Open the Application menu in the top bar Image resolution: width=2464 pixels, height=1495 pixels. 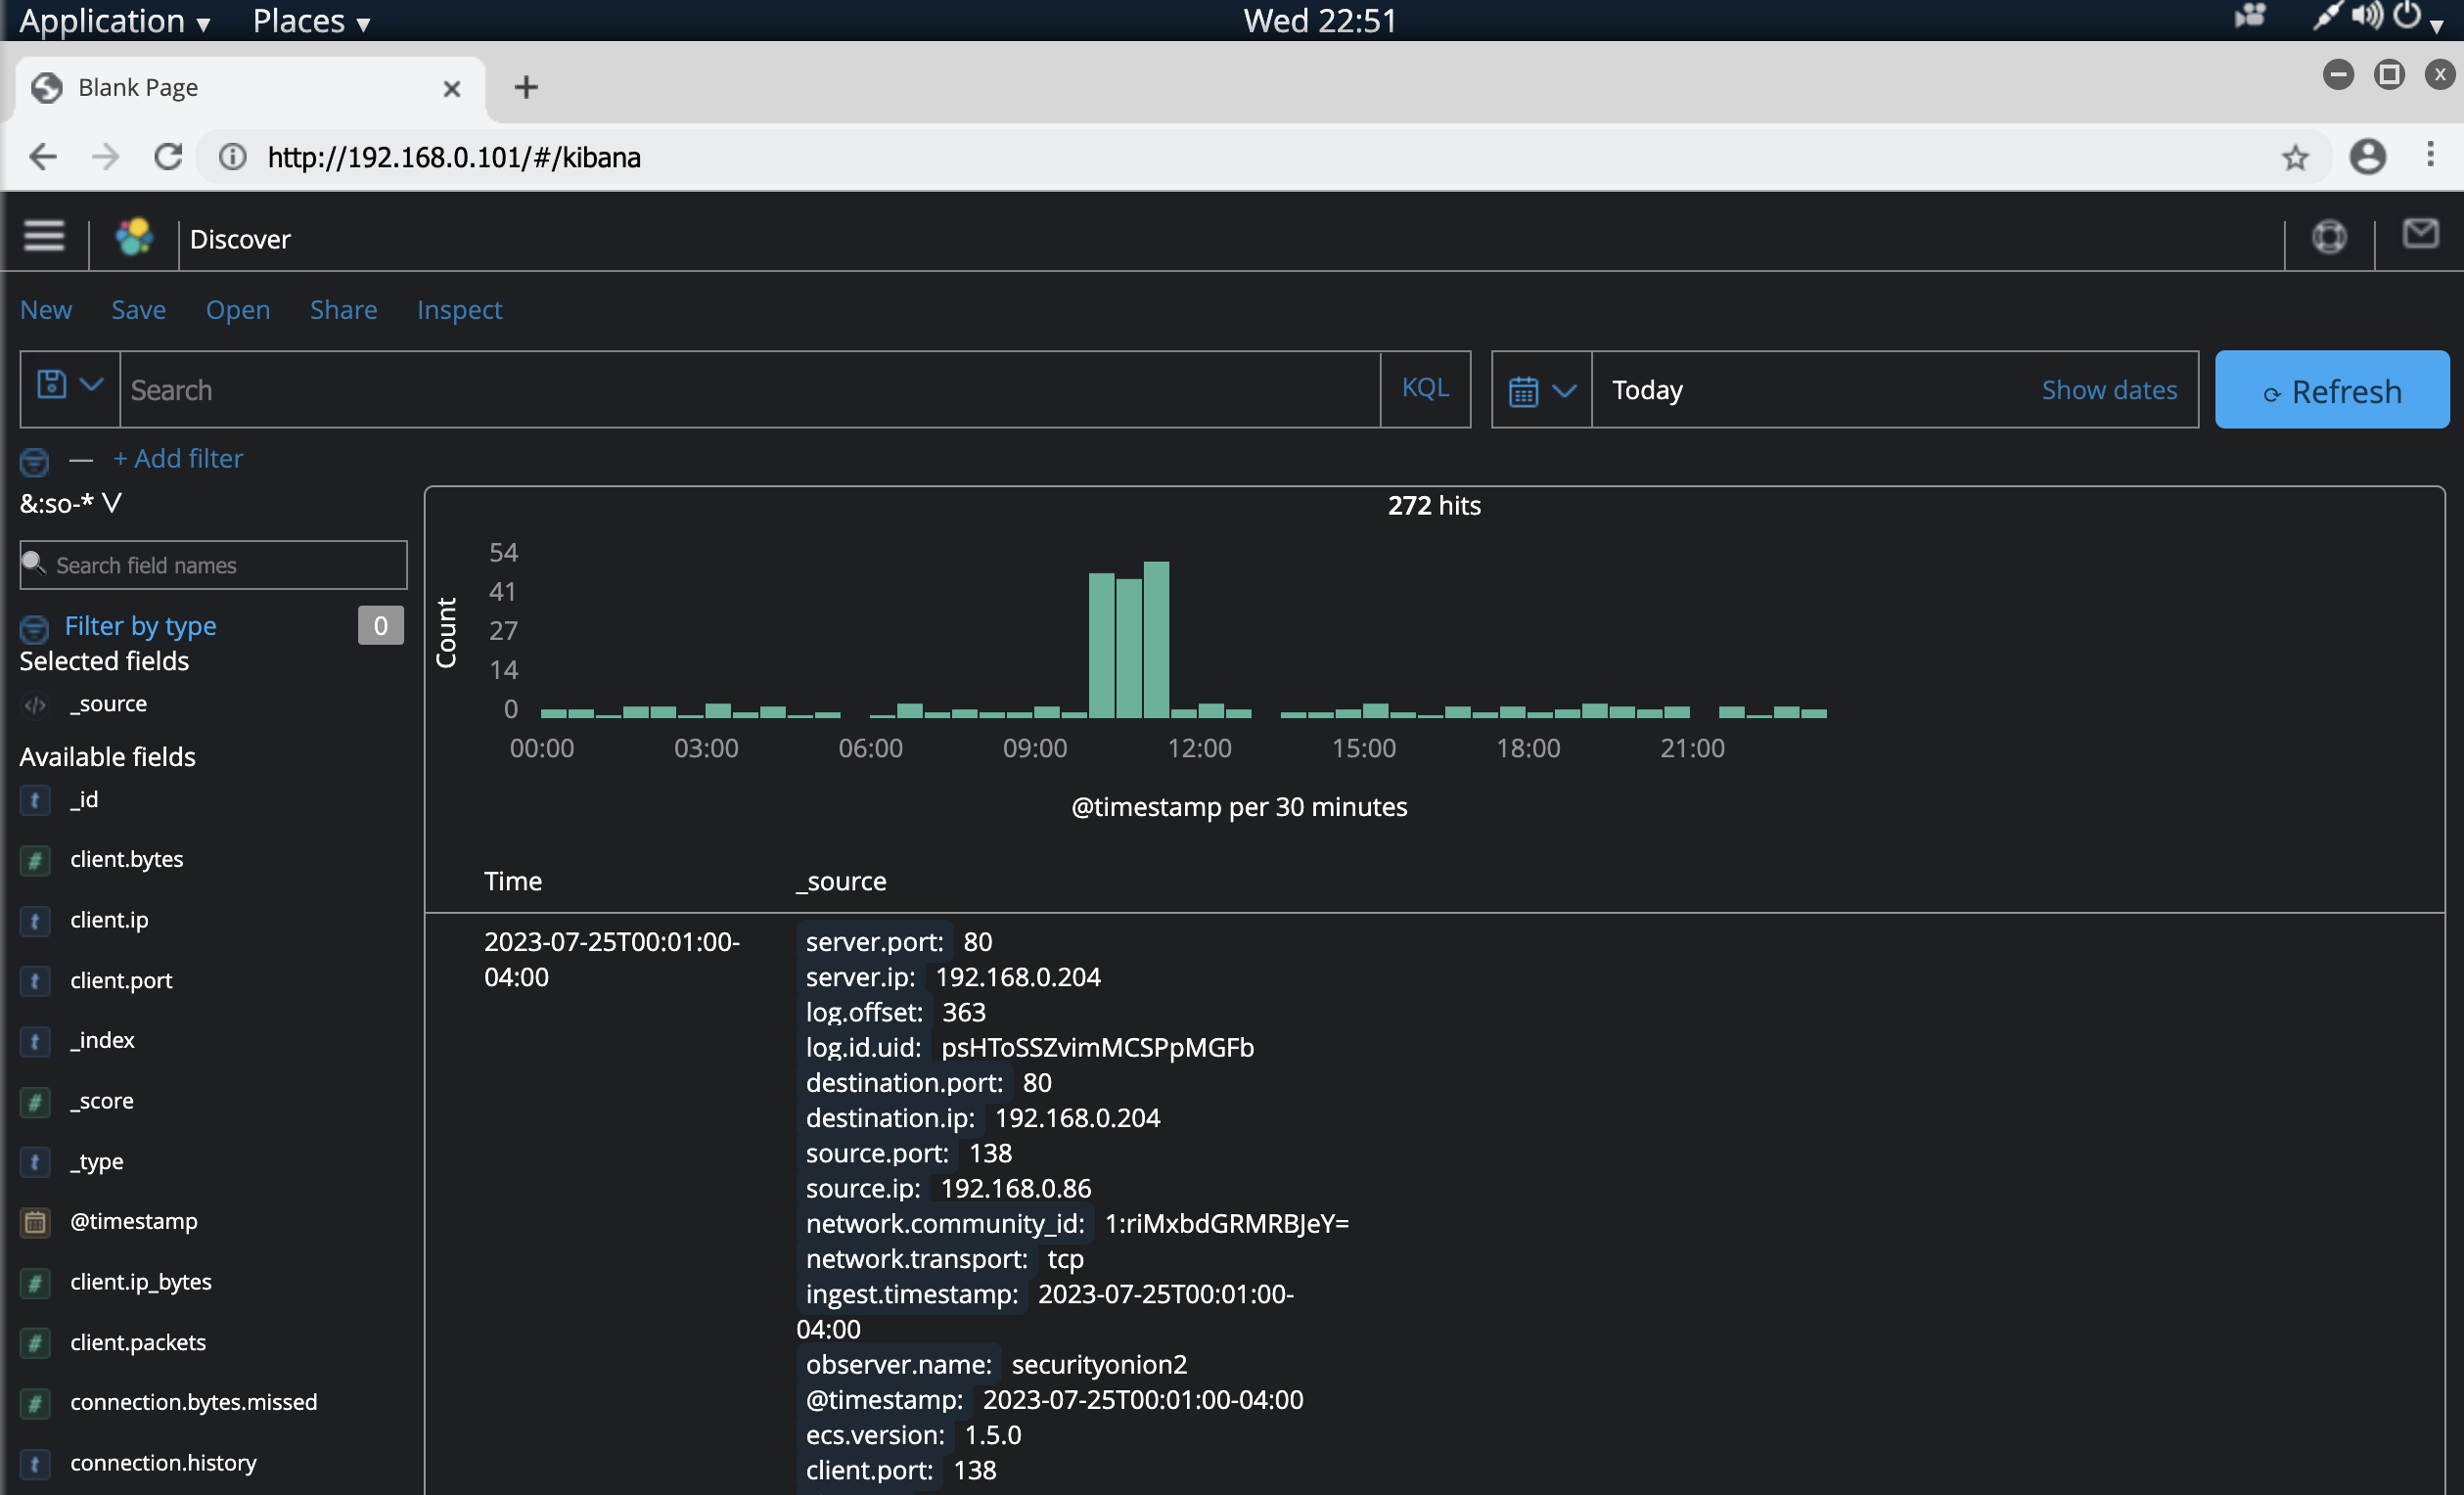103,20
